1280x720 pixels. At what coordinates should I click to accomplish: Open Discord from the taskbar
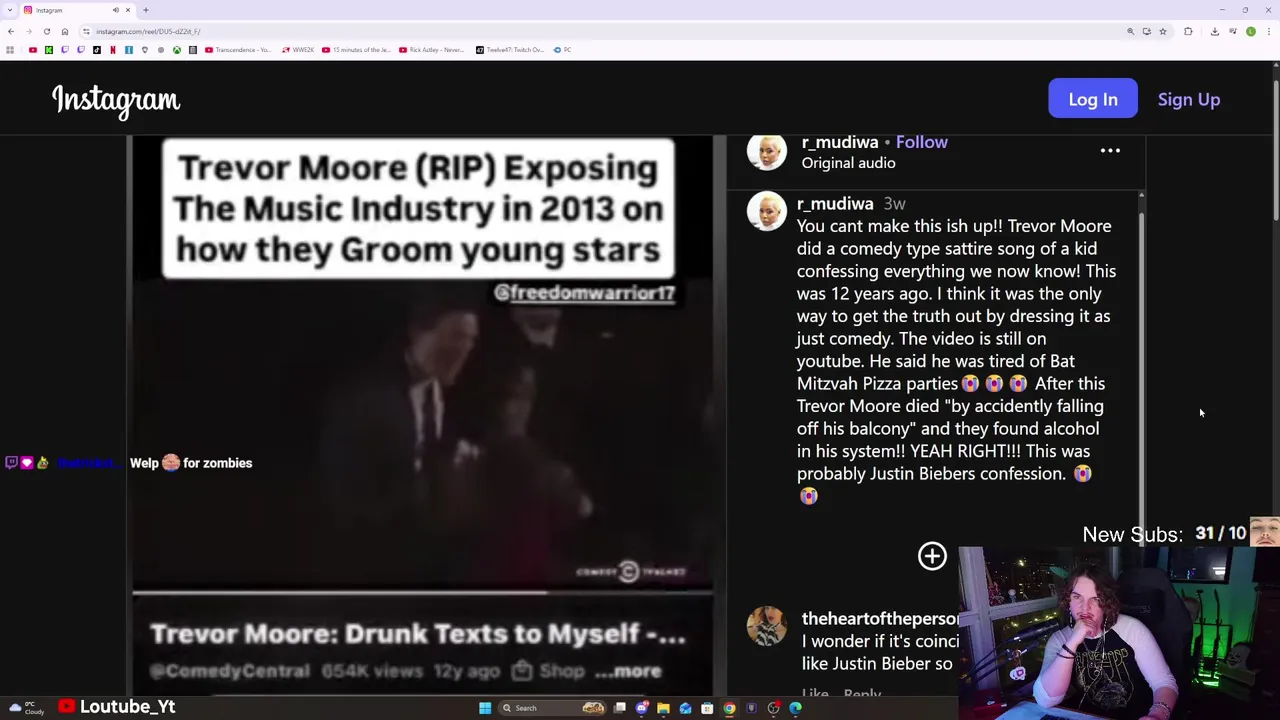pyautogui.click(x=641, y=708)
